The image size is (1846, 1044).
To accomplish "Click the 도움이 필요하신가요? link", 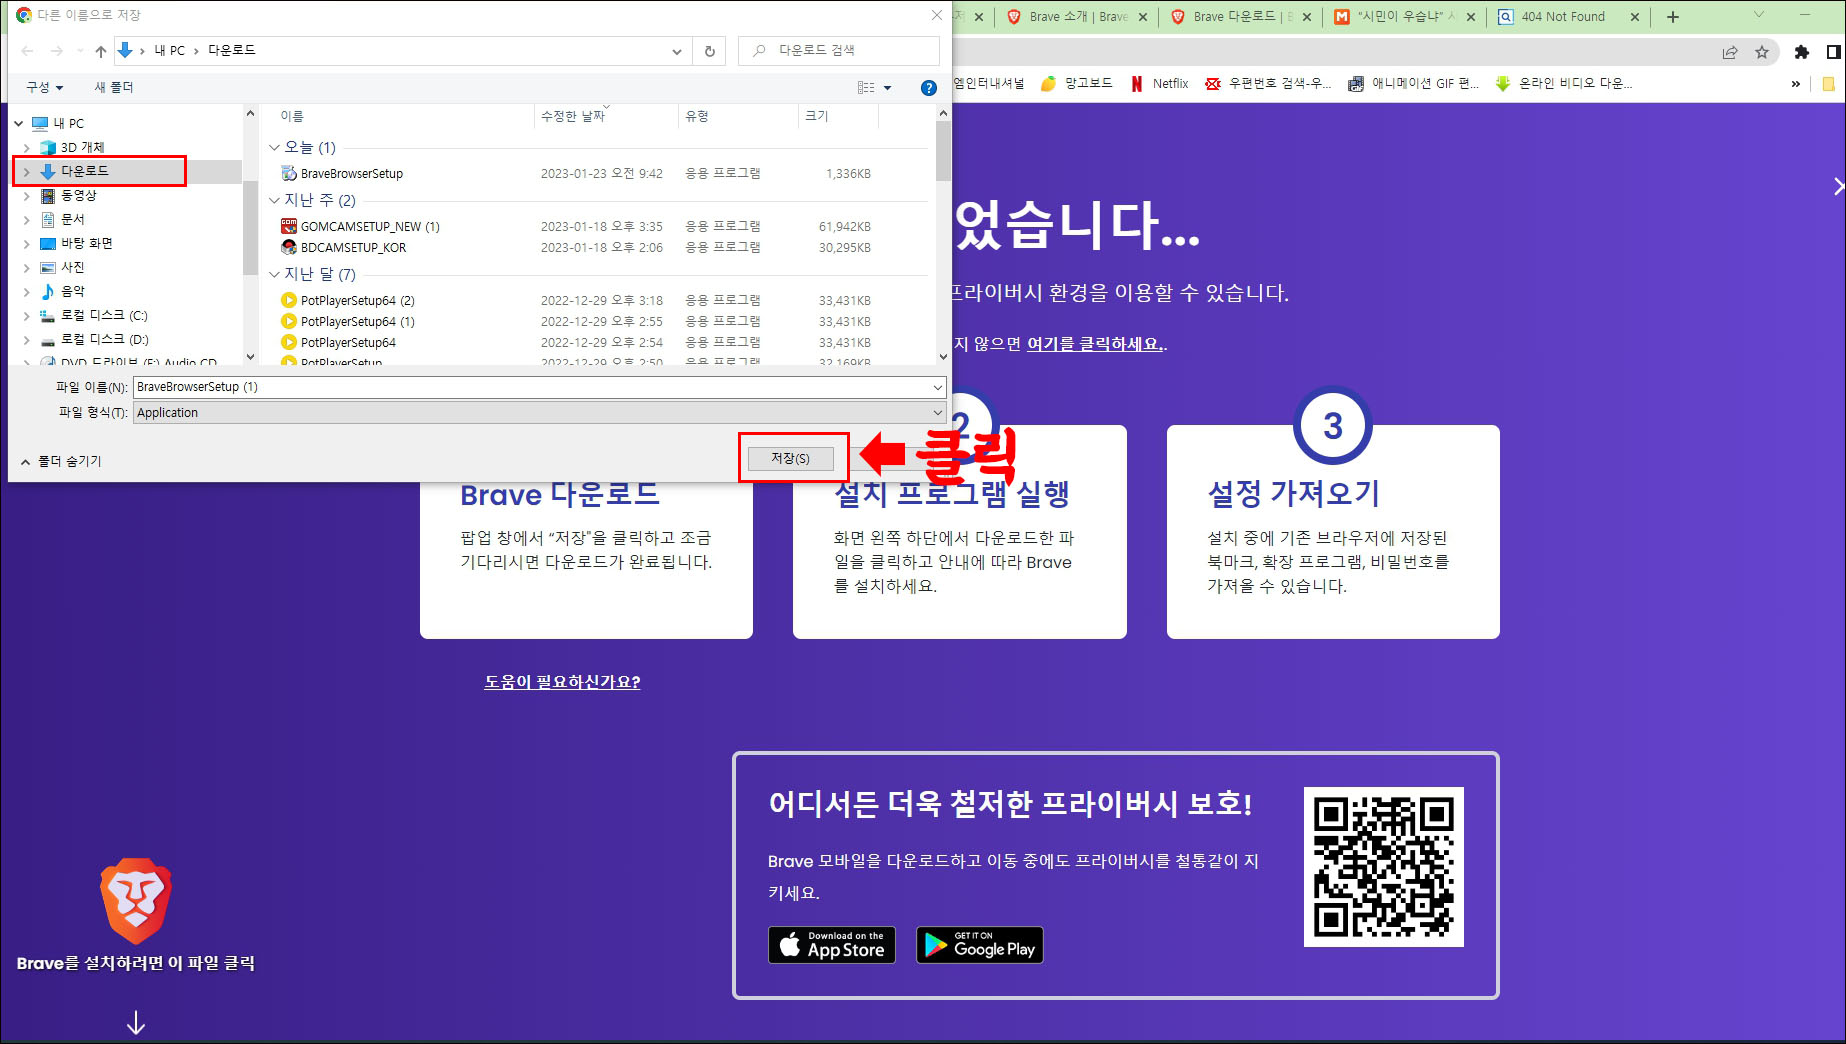I will [x=562, y=682].
